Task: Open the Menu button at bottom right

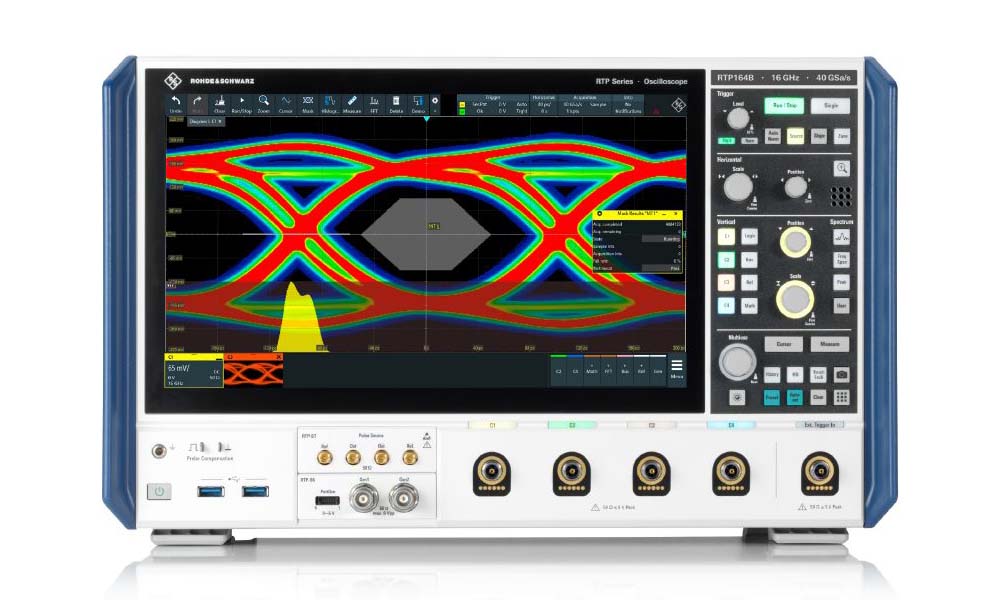Action: coord(677,367)
